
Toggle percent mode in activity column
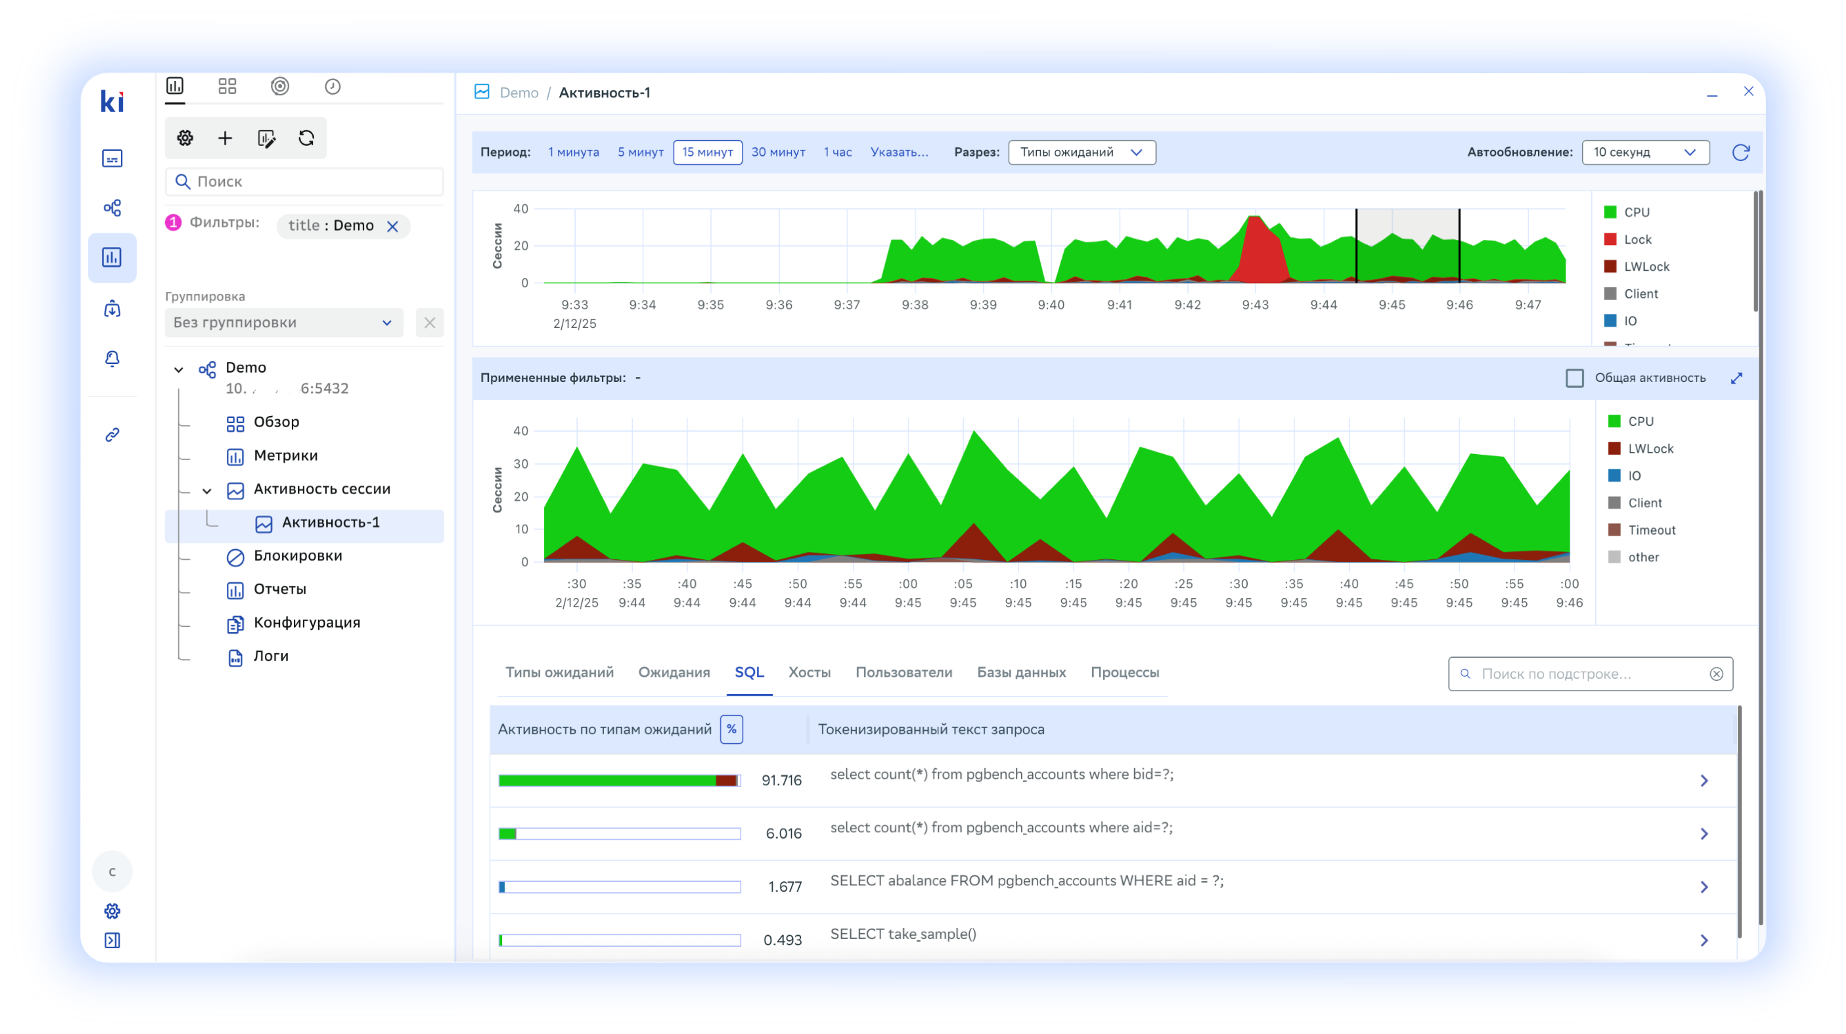coord(732,729)
